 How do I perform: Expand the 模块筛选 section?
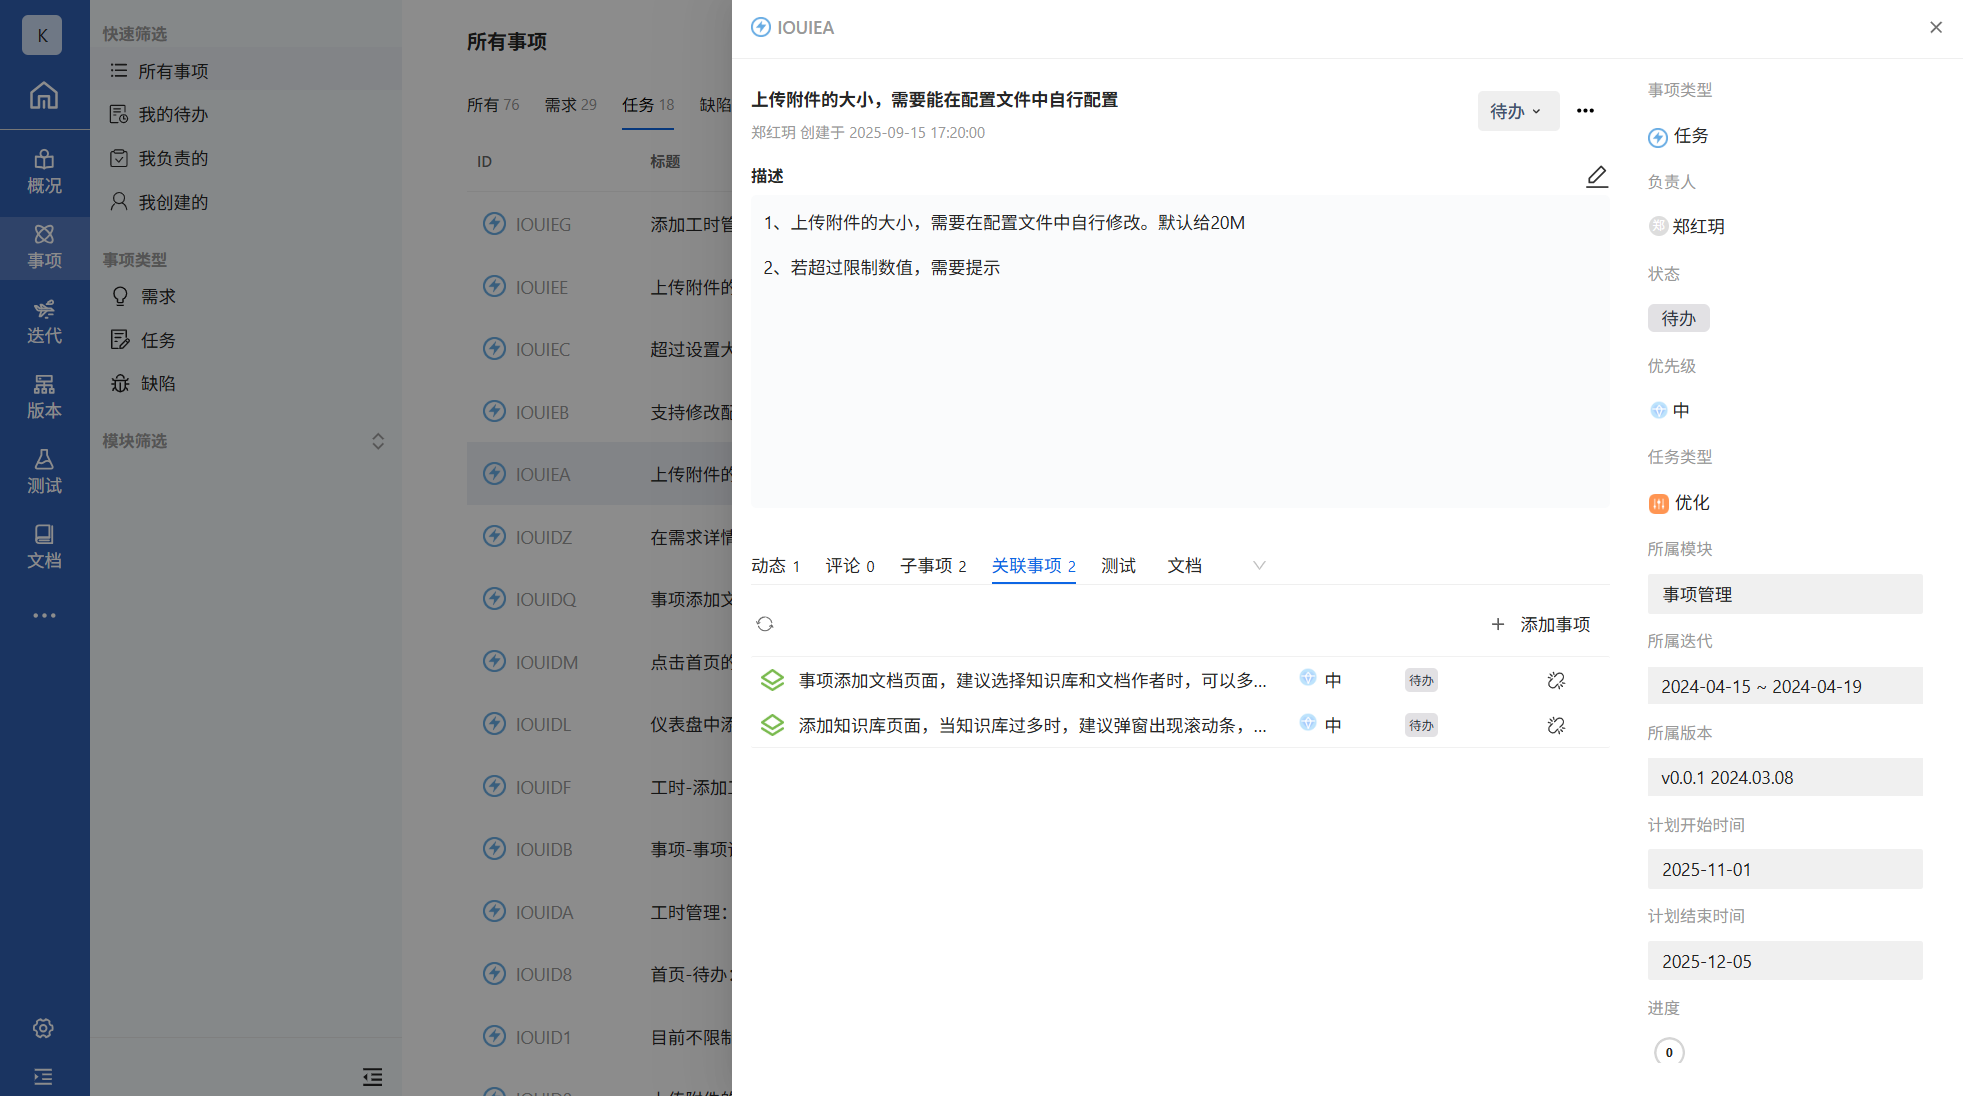click(378, 441)
